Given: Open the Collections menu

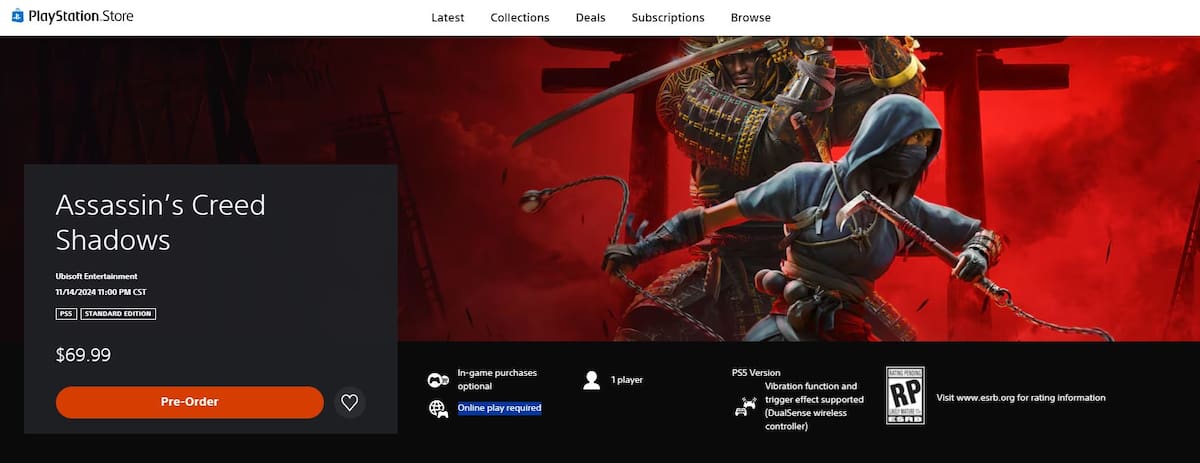Looking at the screenshot, I should tap(520, 18).
